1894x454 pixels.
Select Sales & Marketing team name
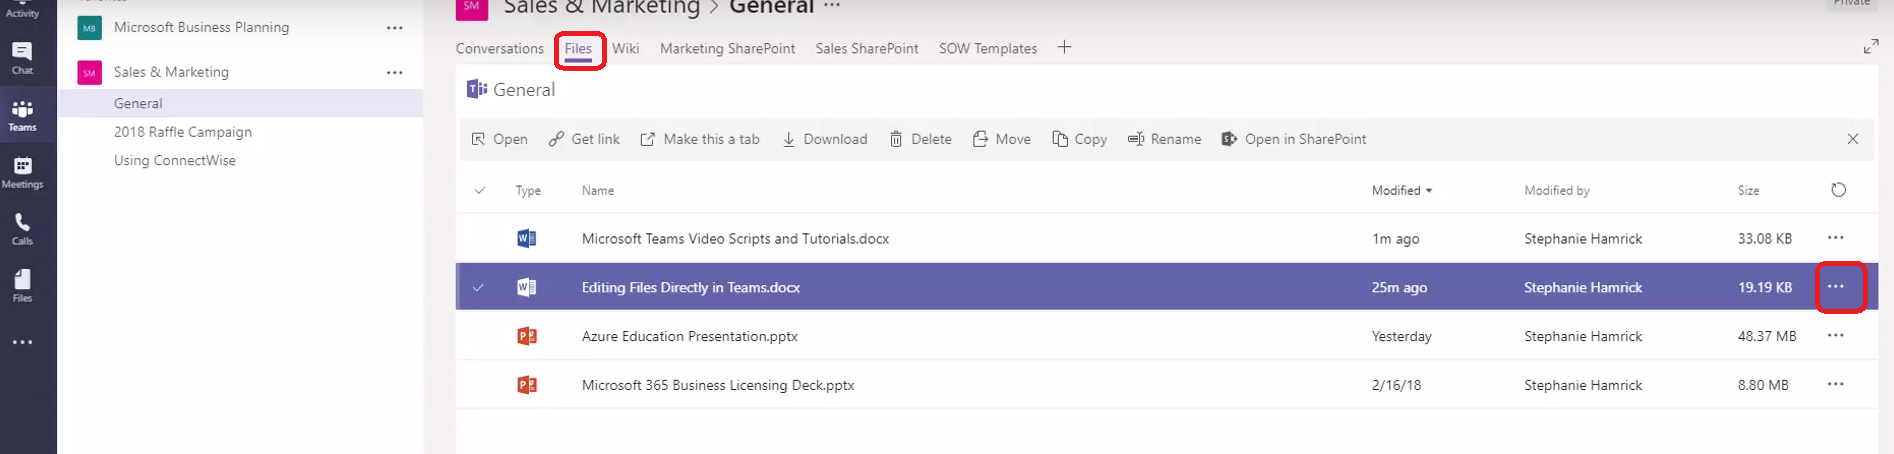[x=171, y=72]
